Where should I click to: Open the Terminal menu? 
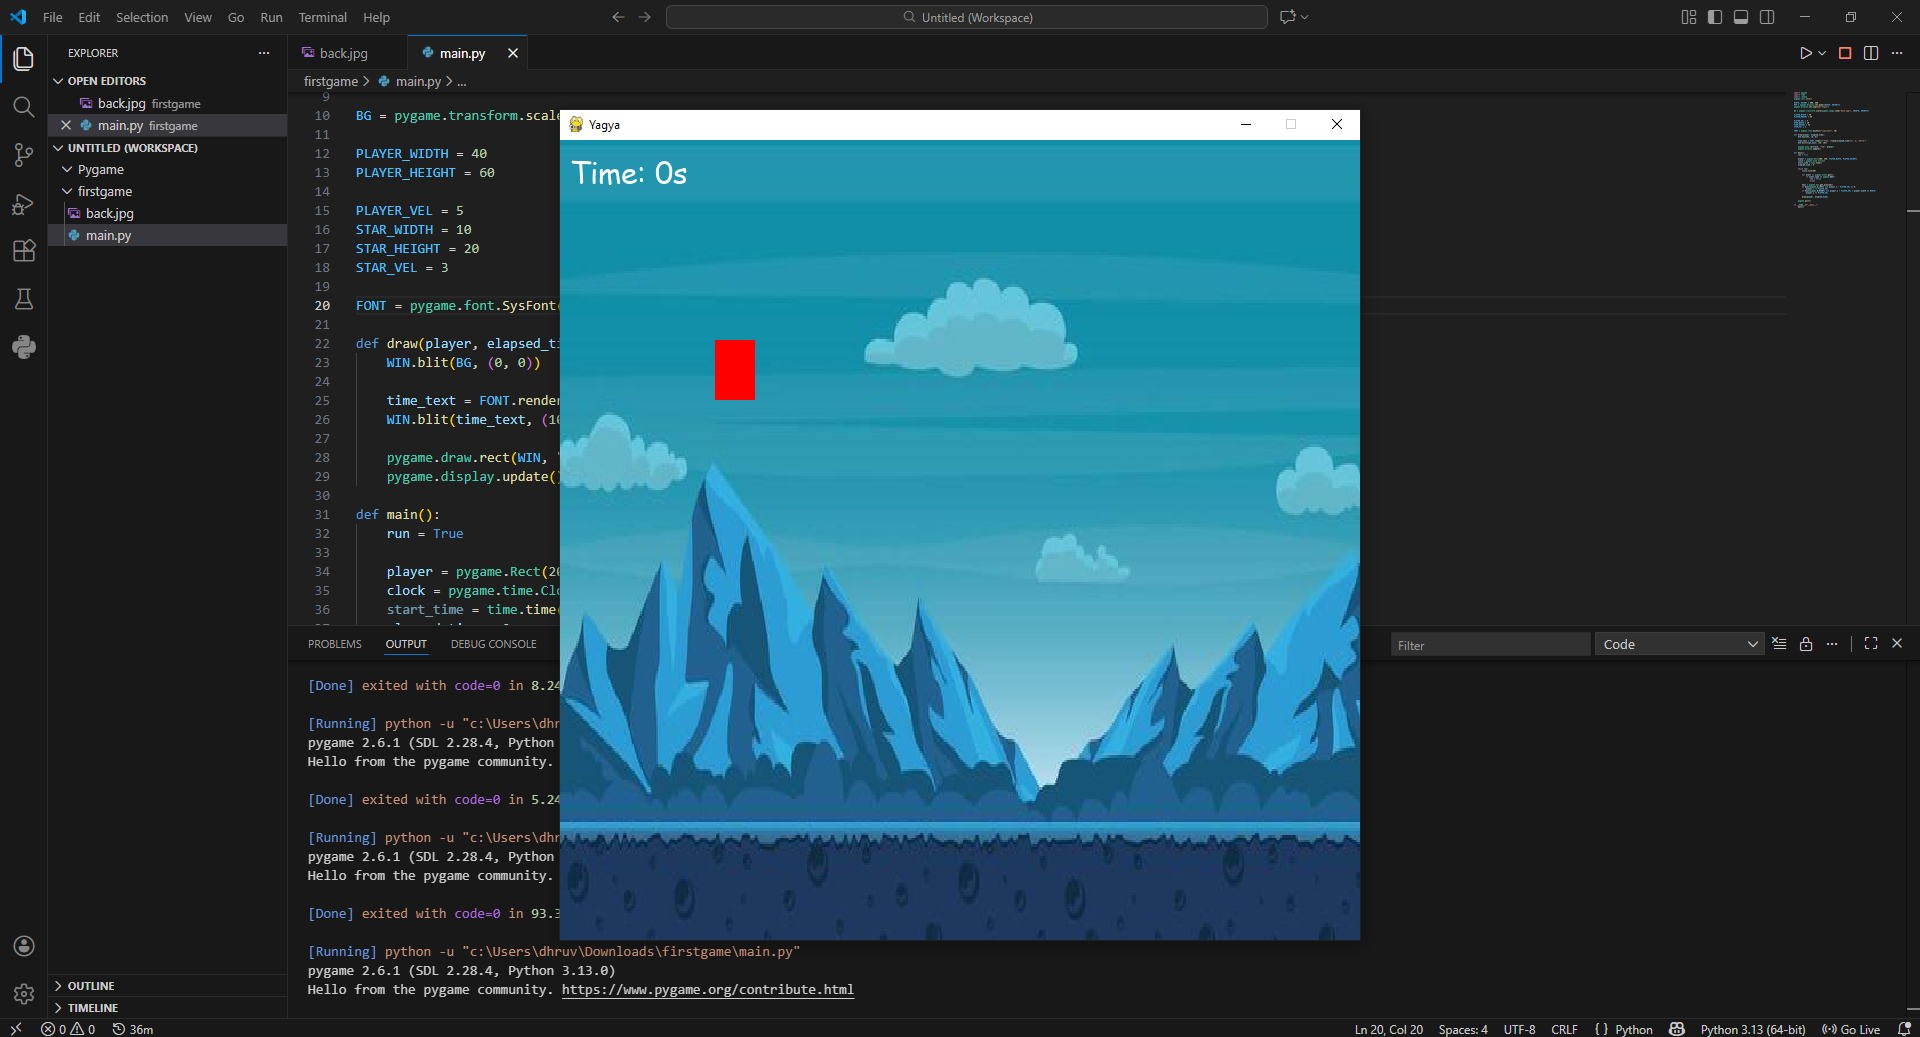click(x=322, y=17)
